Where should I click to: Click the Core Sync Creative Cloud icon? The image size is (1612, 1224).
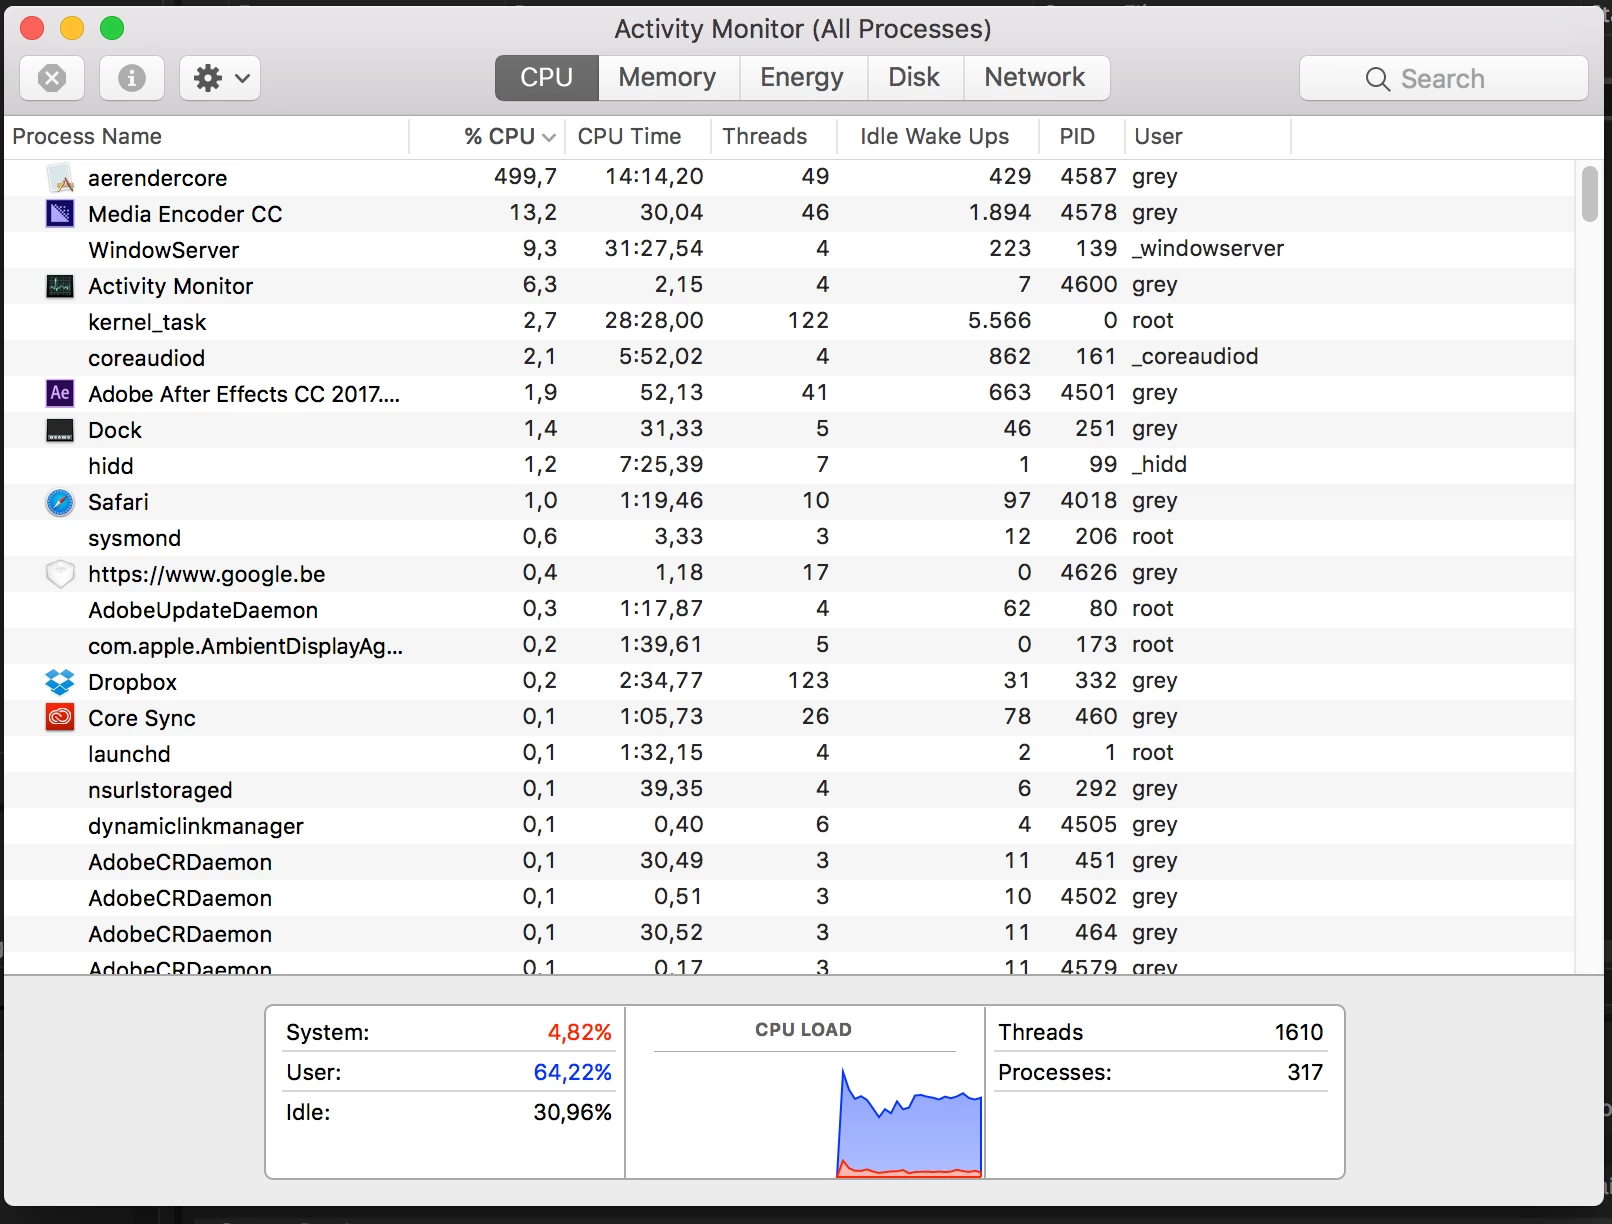click(x=61, y=717)
